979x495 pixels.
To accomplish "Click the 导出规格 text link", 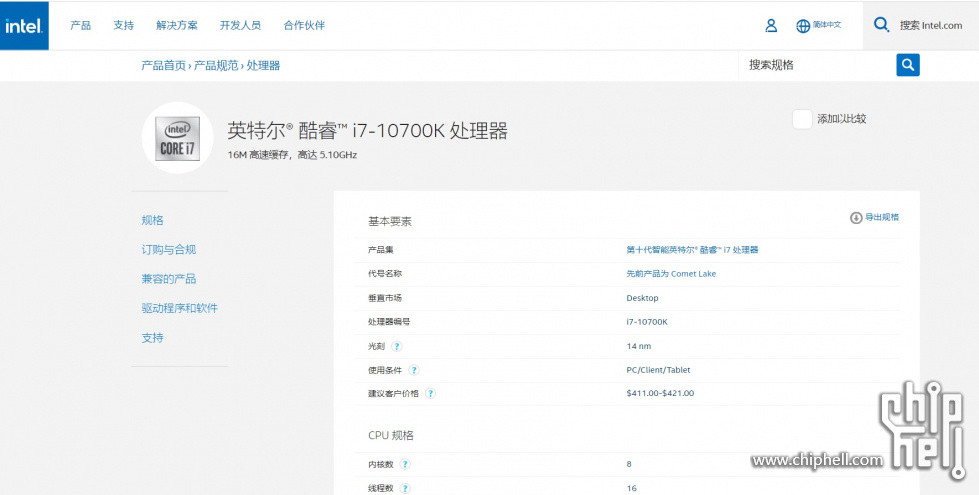I will click(x=882, y=217).
